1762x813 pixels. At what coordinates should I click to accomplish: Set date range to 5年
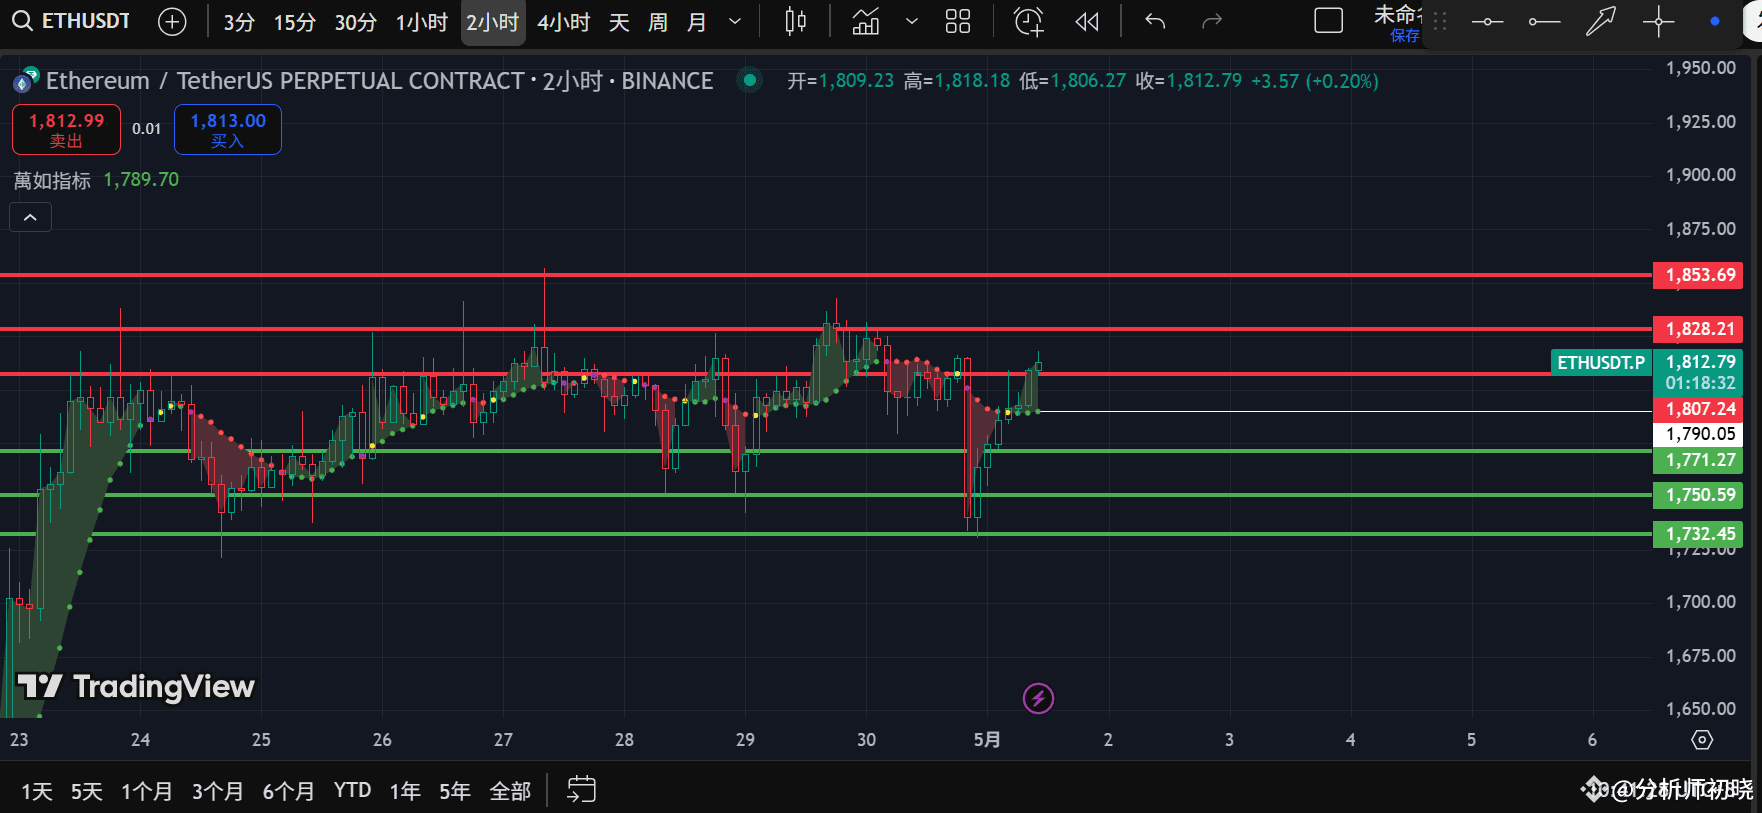click(455, 791)
